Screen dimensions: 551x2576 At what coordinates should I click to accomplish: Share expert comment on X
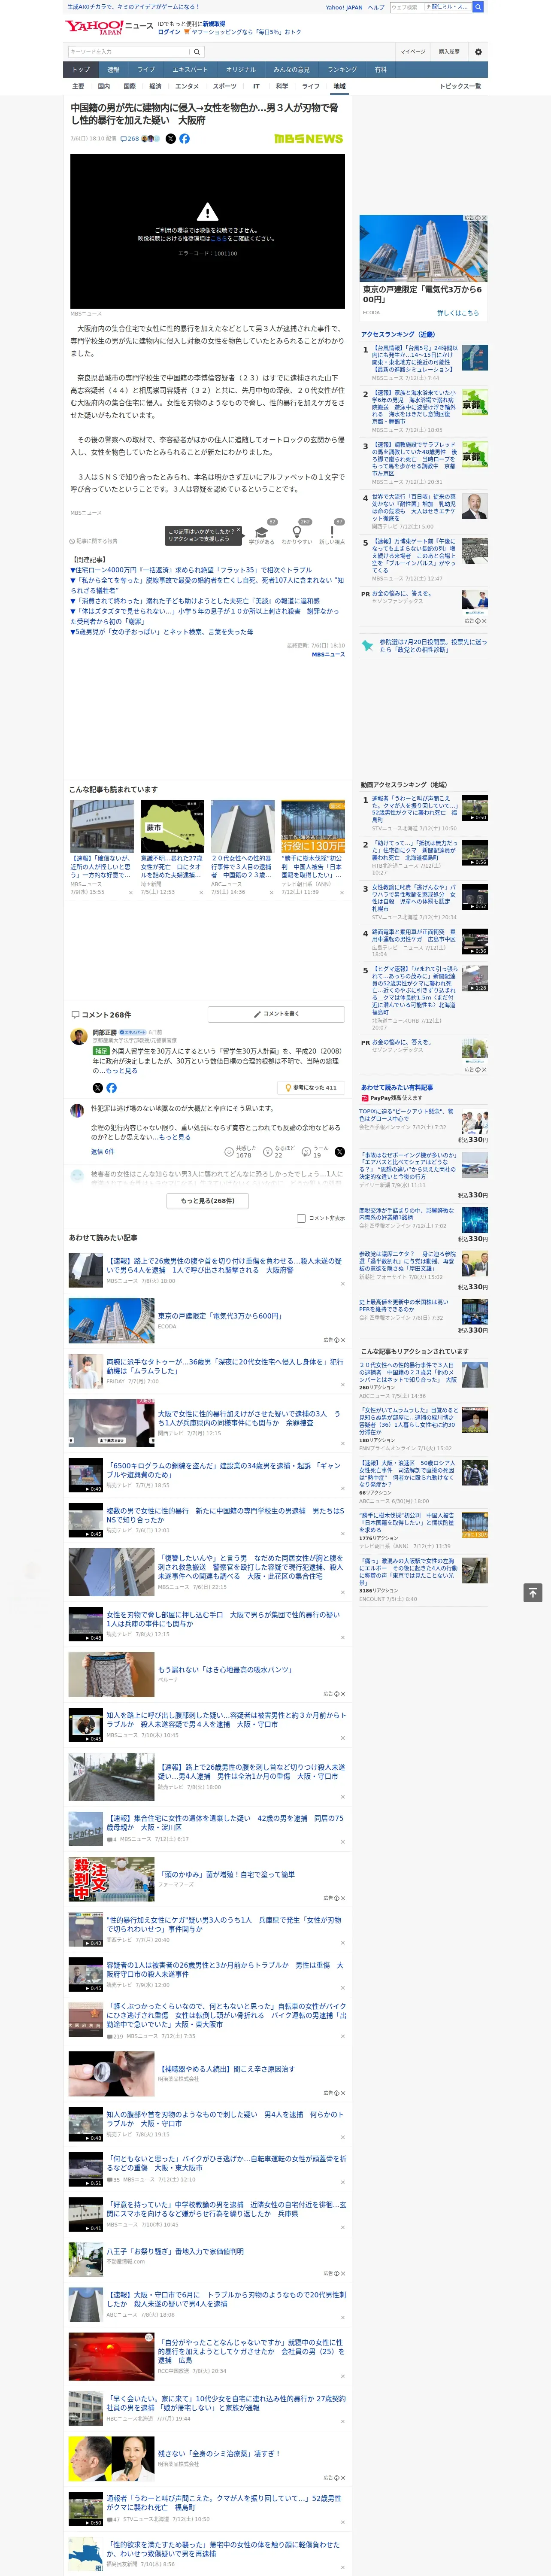click(97, 1088)
